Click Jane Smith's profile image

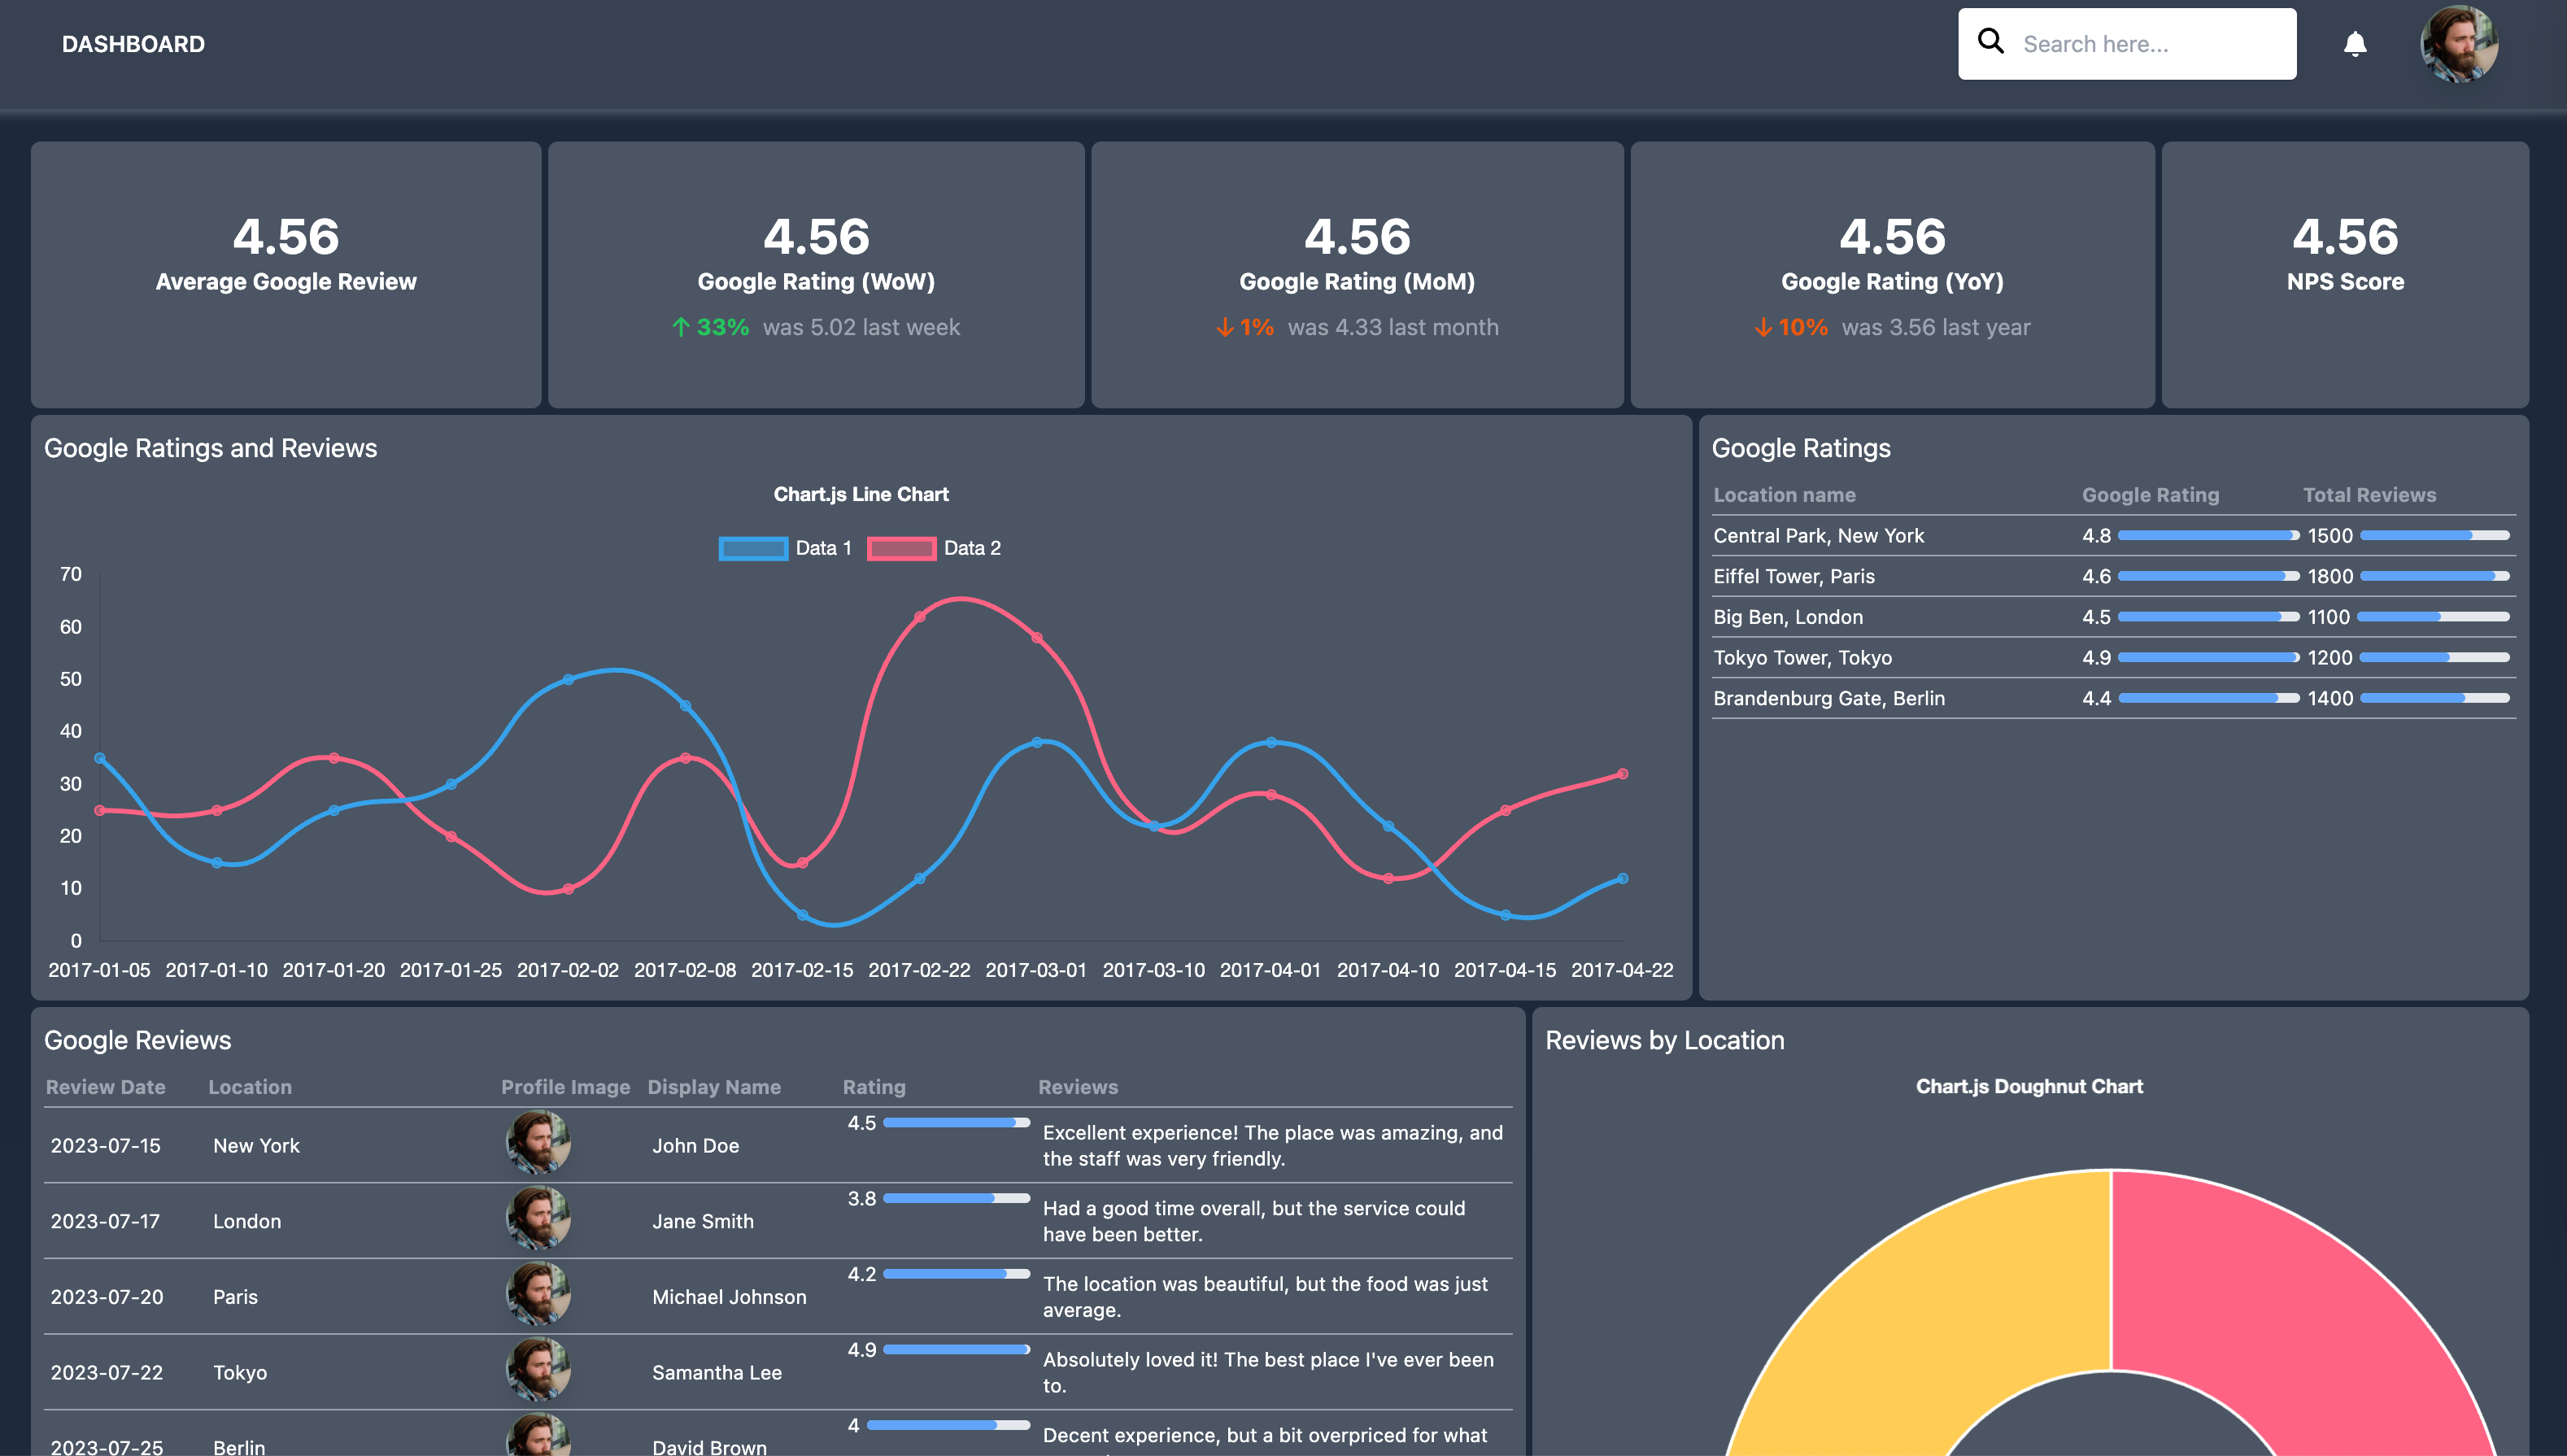click(538, 1219)
